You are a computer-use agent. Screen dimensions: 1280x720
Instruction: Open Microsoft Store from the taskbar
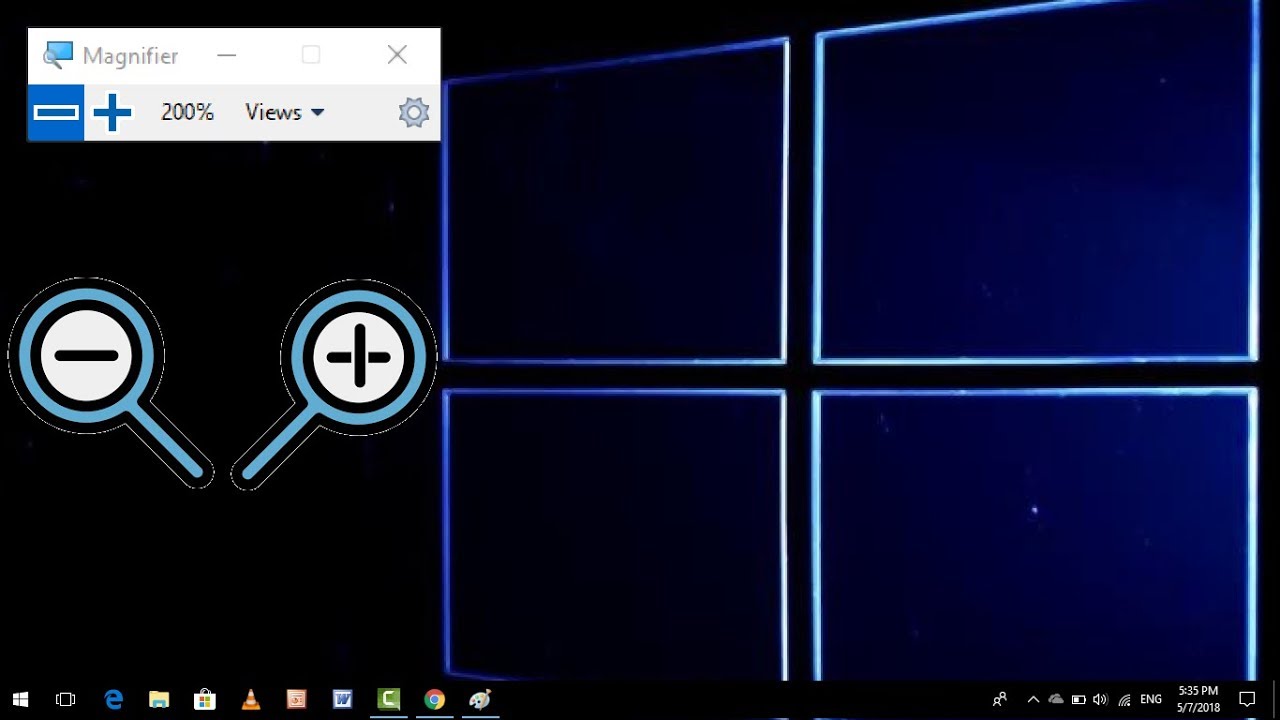205,700
